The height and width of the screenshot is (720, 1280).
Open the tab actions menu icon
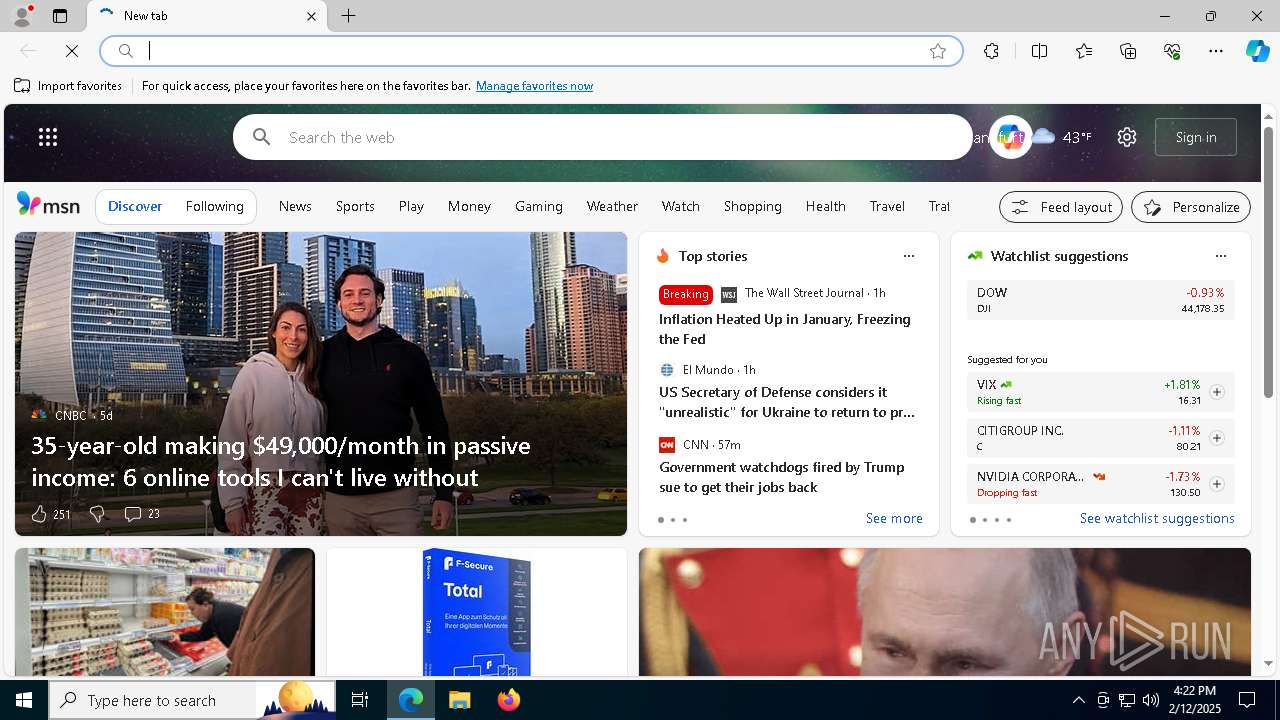[60, 16]
